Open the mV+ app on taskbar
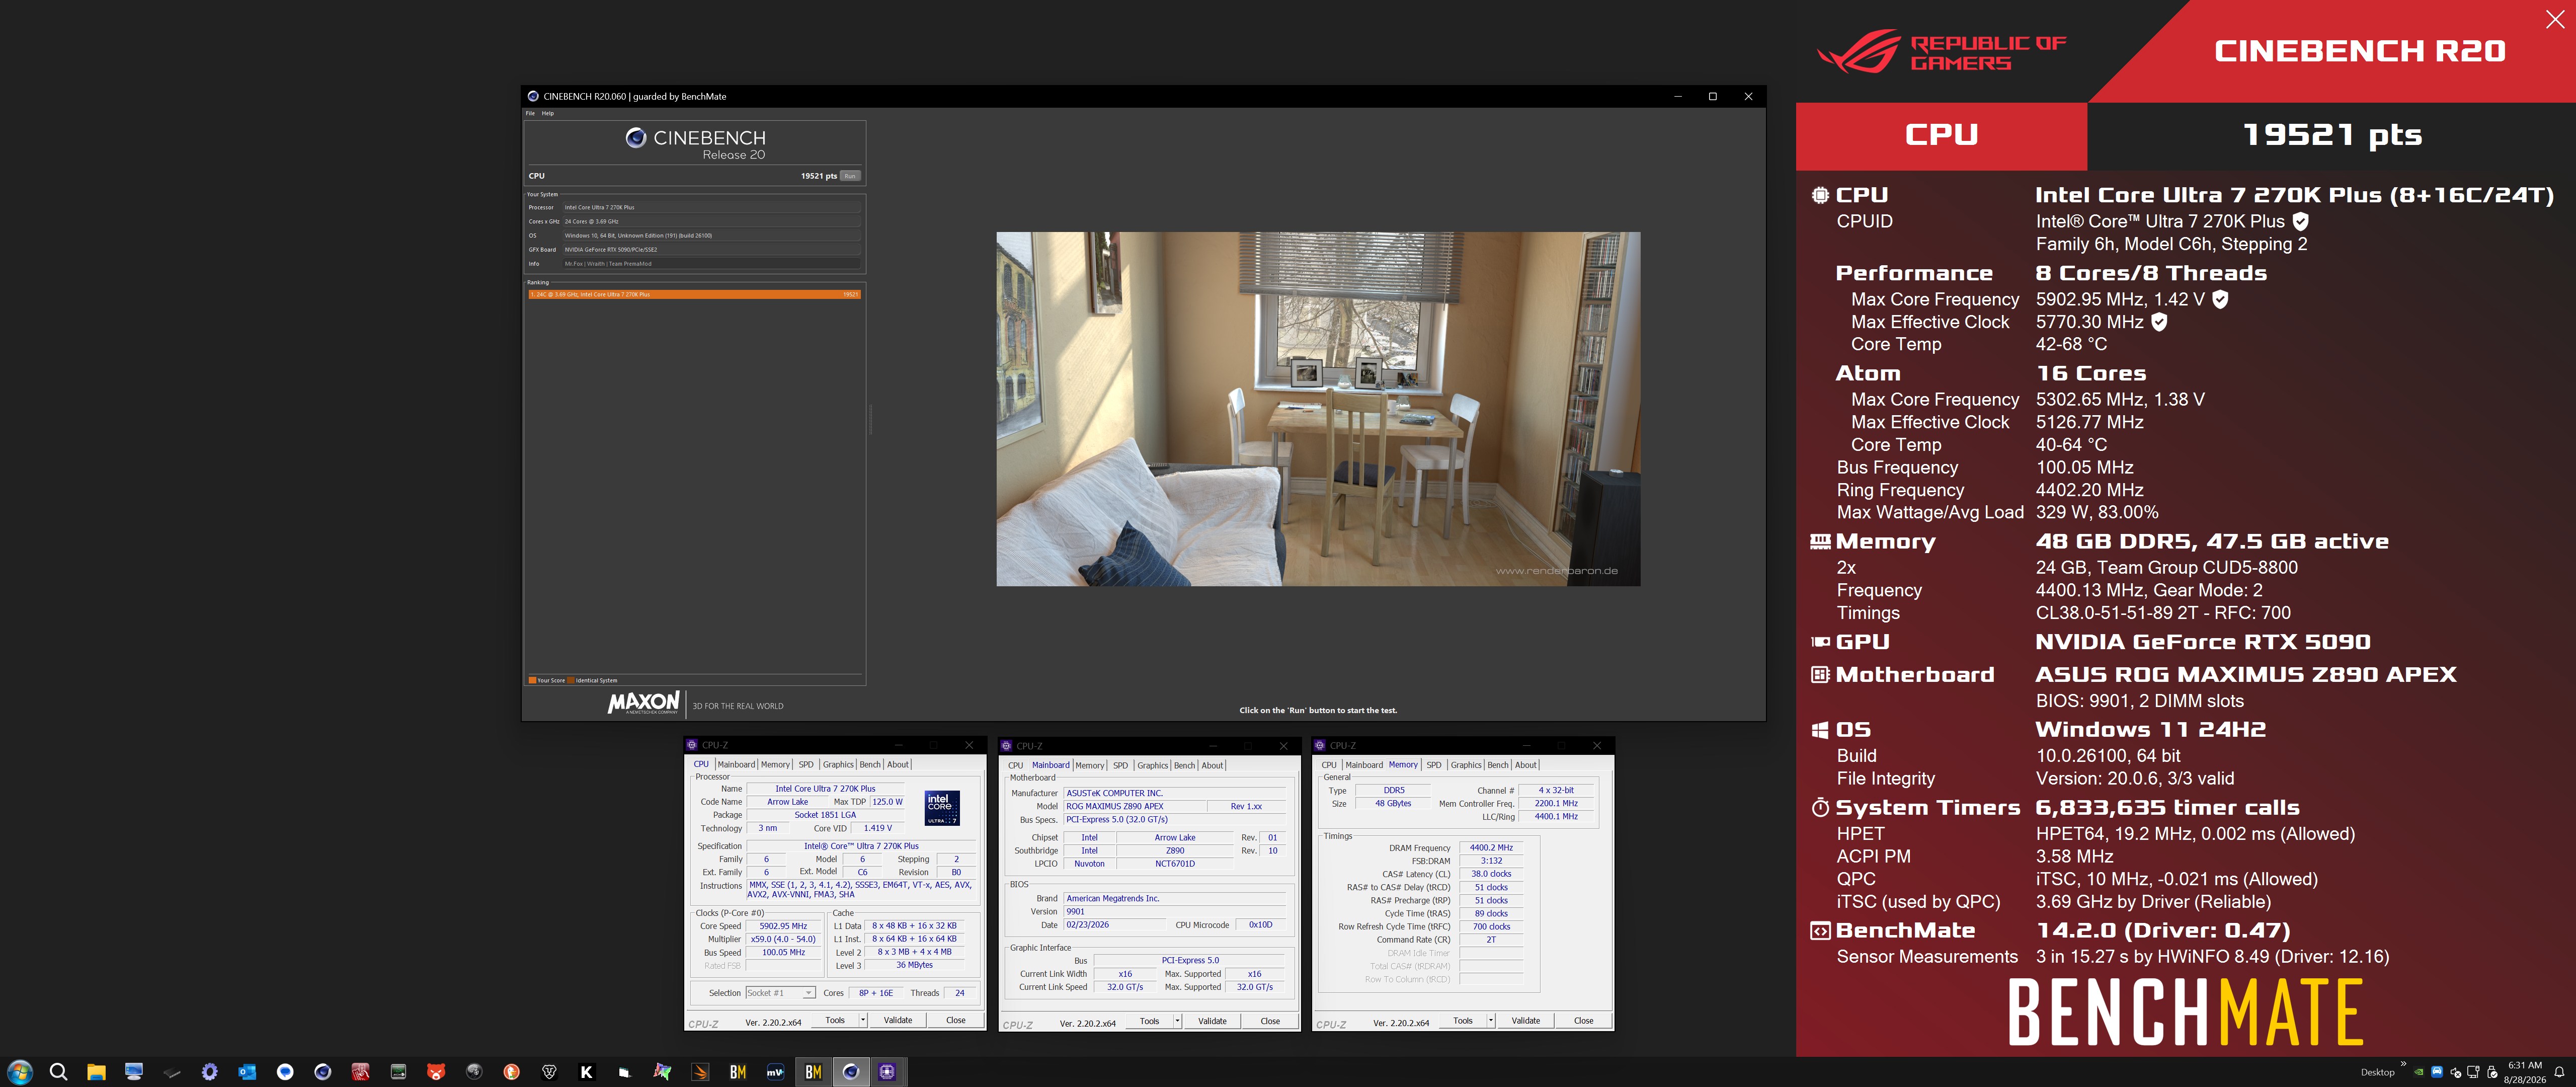The width and height of the screenshot is (2576, 1087). click(775, 1072)
